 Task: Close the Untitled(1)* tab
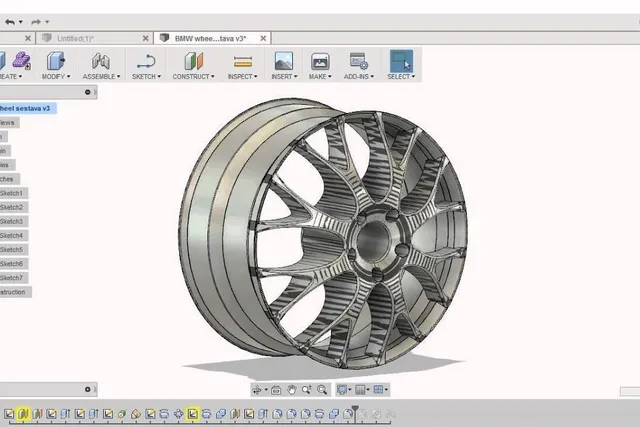point(145,38)
